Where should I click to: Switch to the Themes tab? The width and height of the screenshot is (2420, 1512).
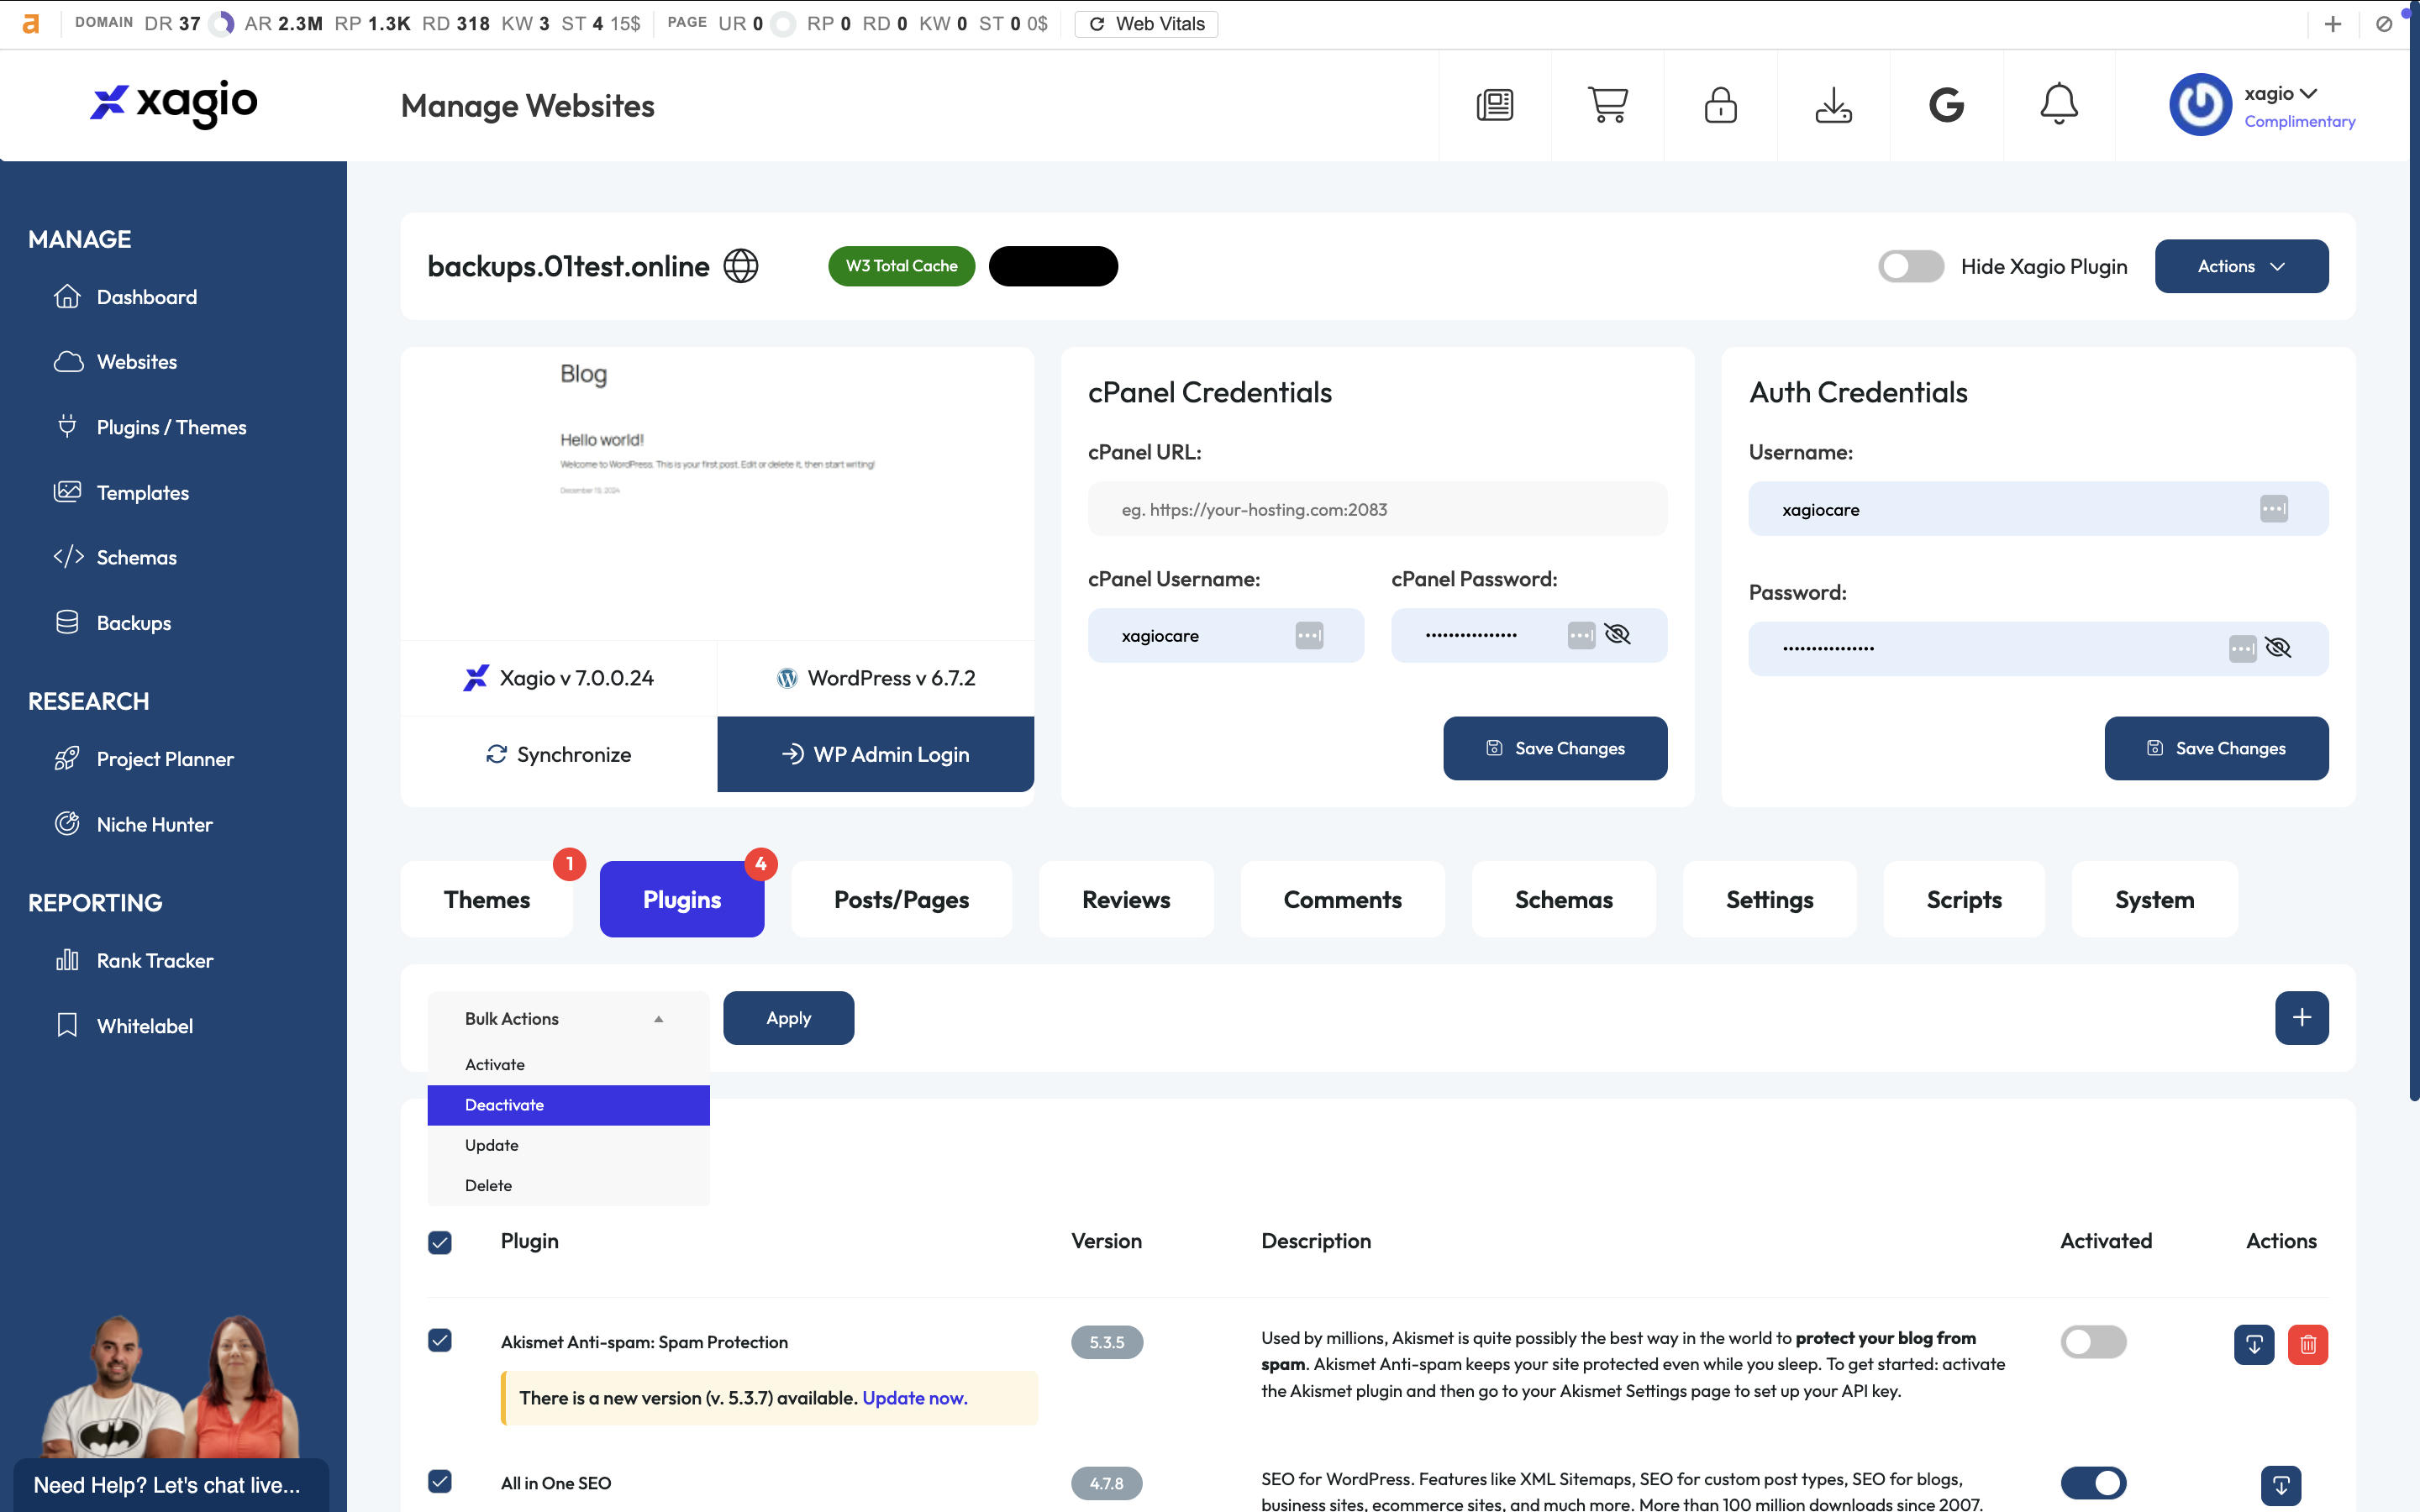pos(487,899)
